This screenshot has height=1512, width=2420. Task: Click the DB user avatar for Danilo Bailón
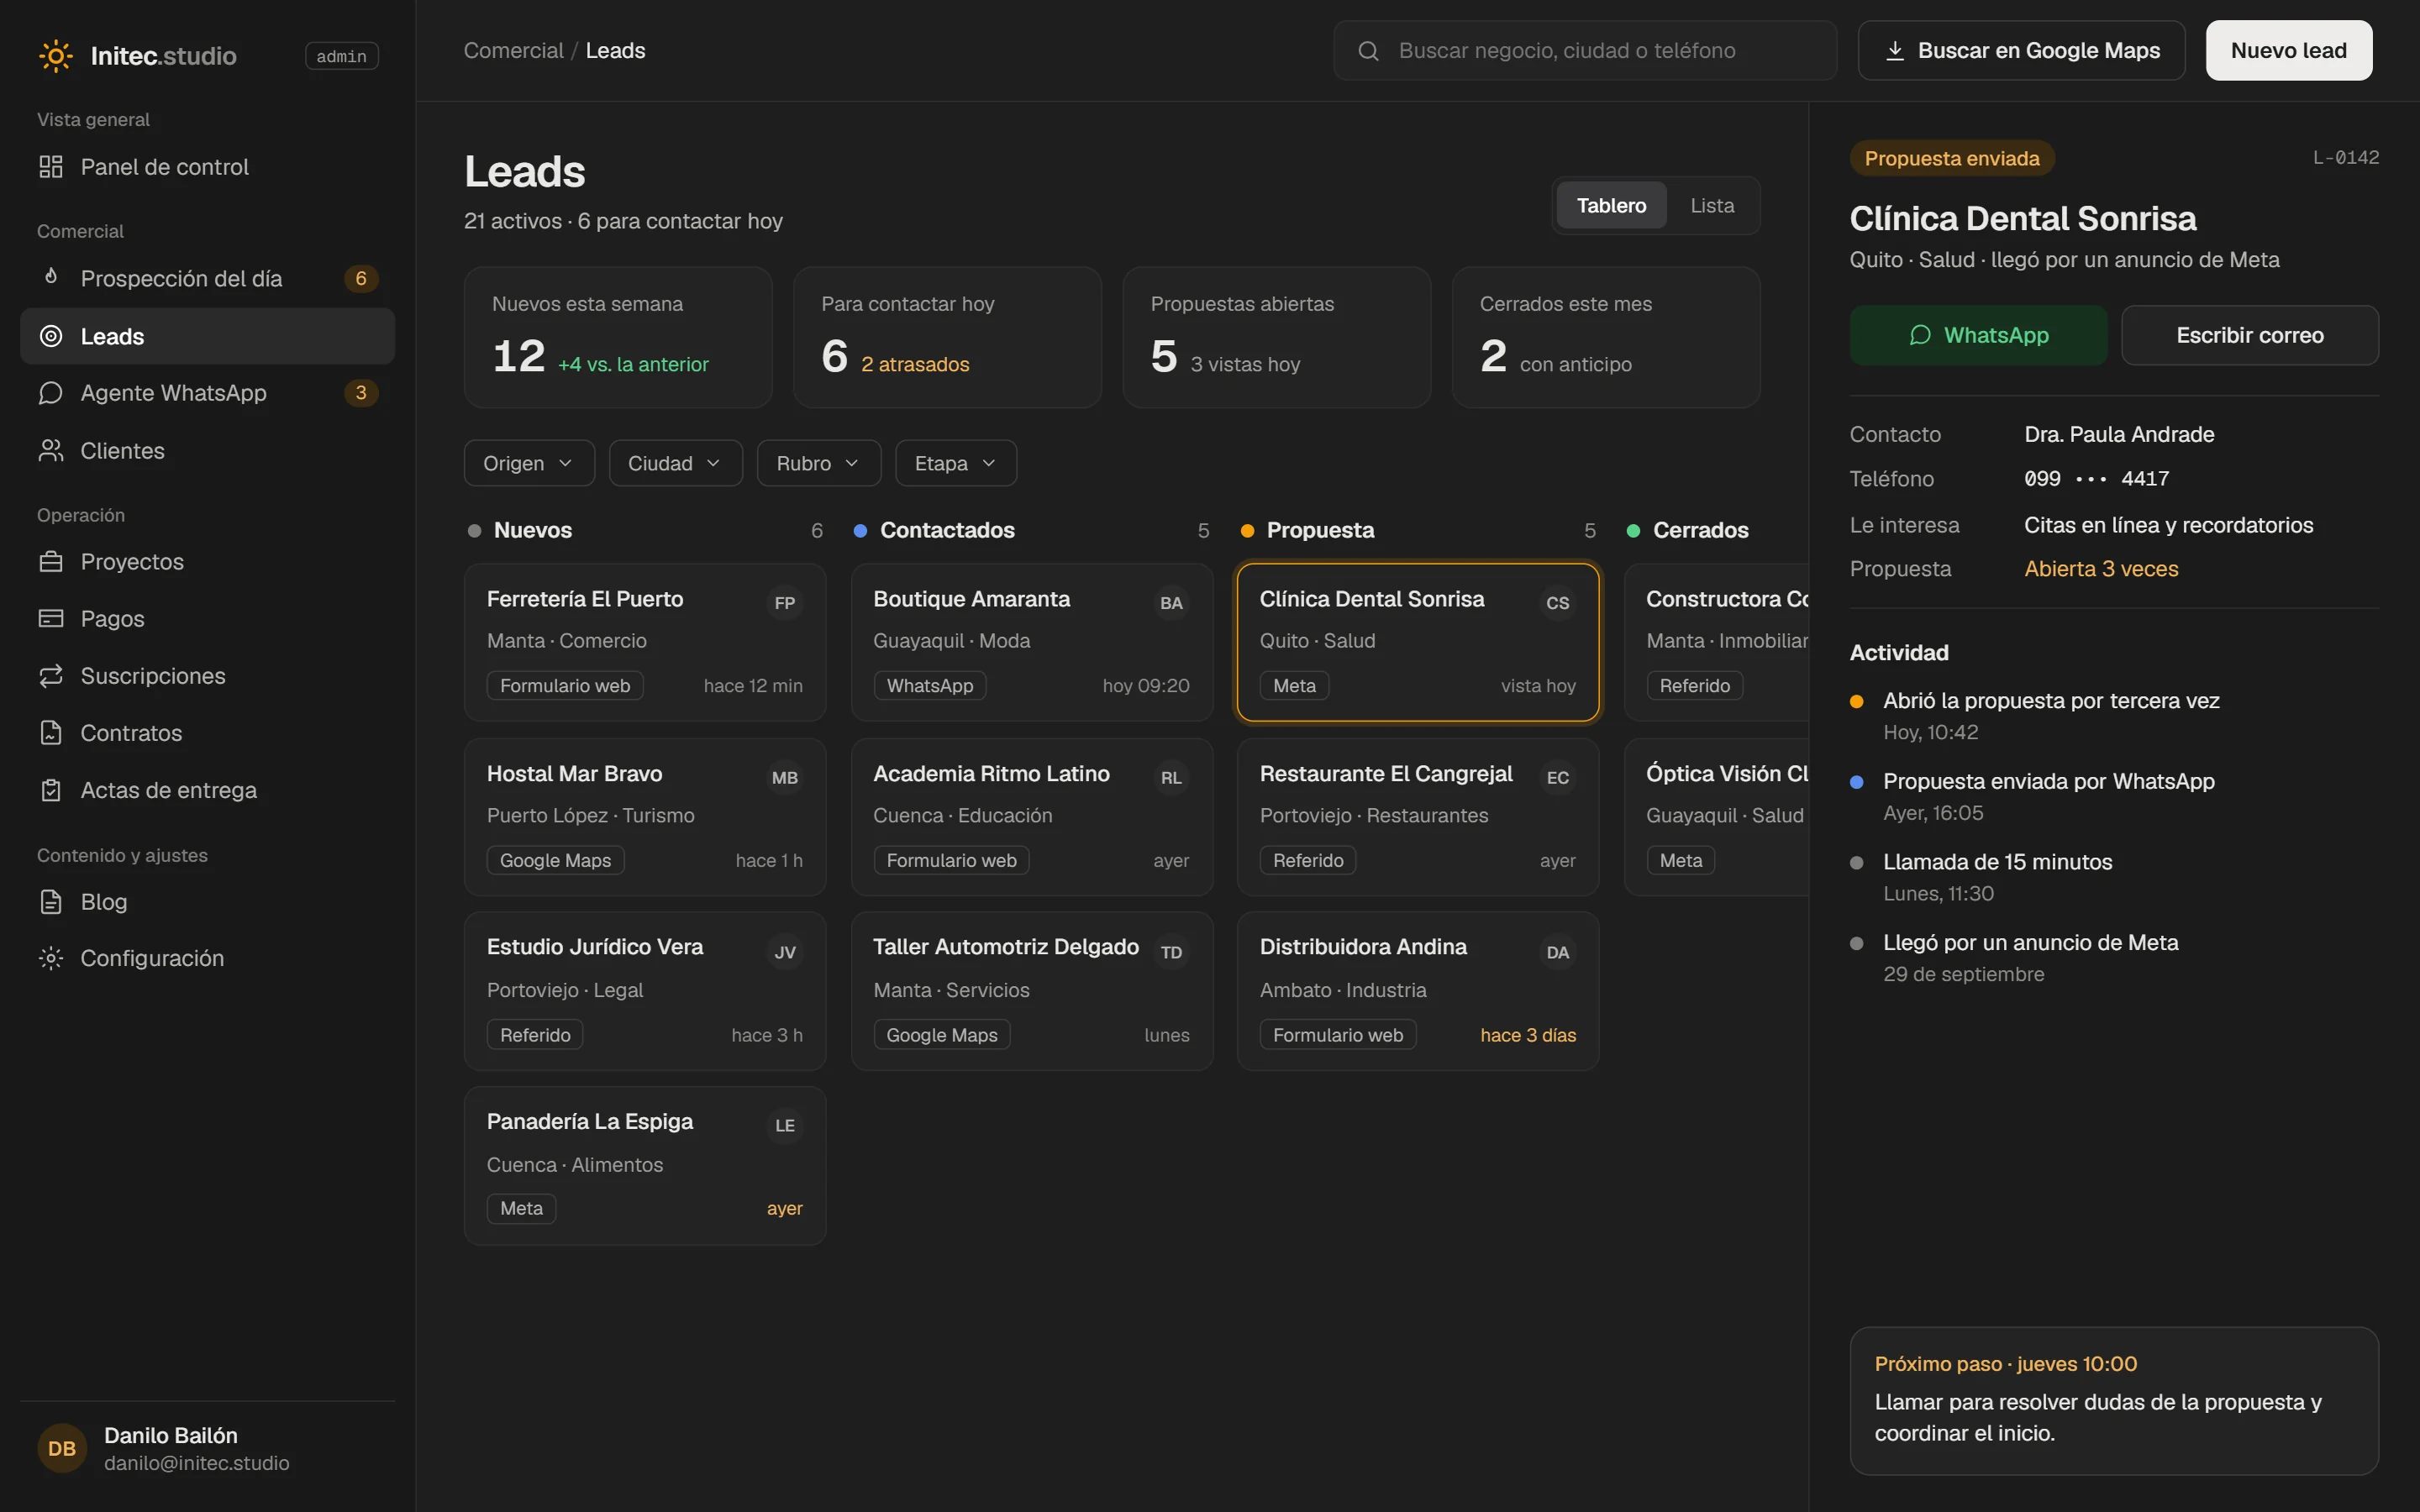click(62, 1448)
